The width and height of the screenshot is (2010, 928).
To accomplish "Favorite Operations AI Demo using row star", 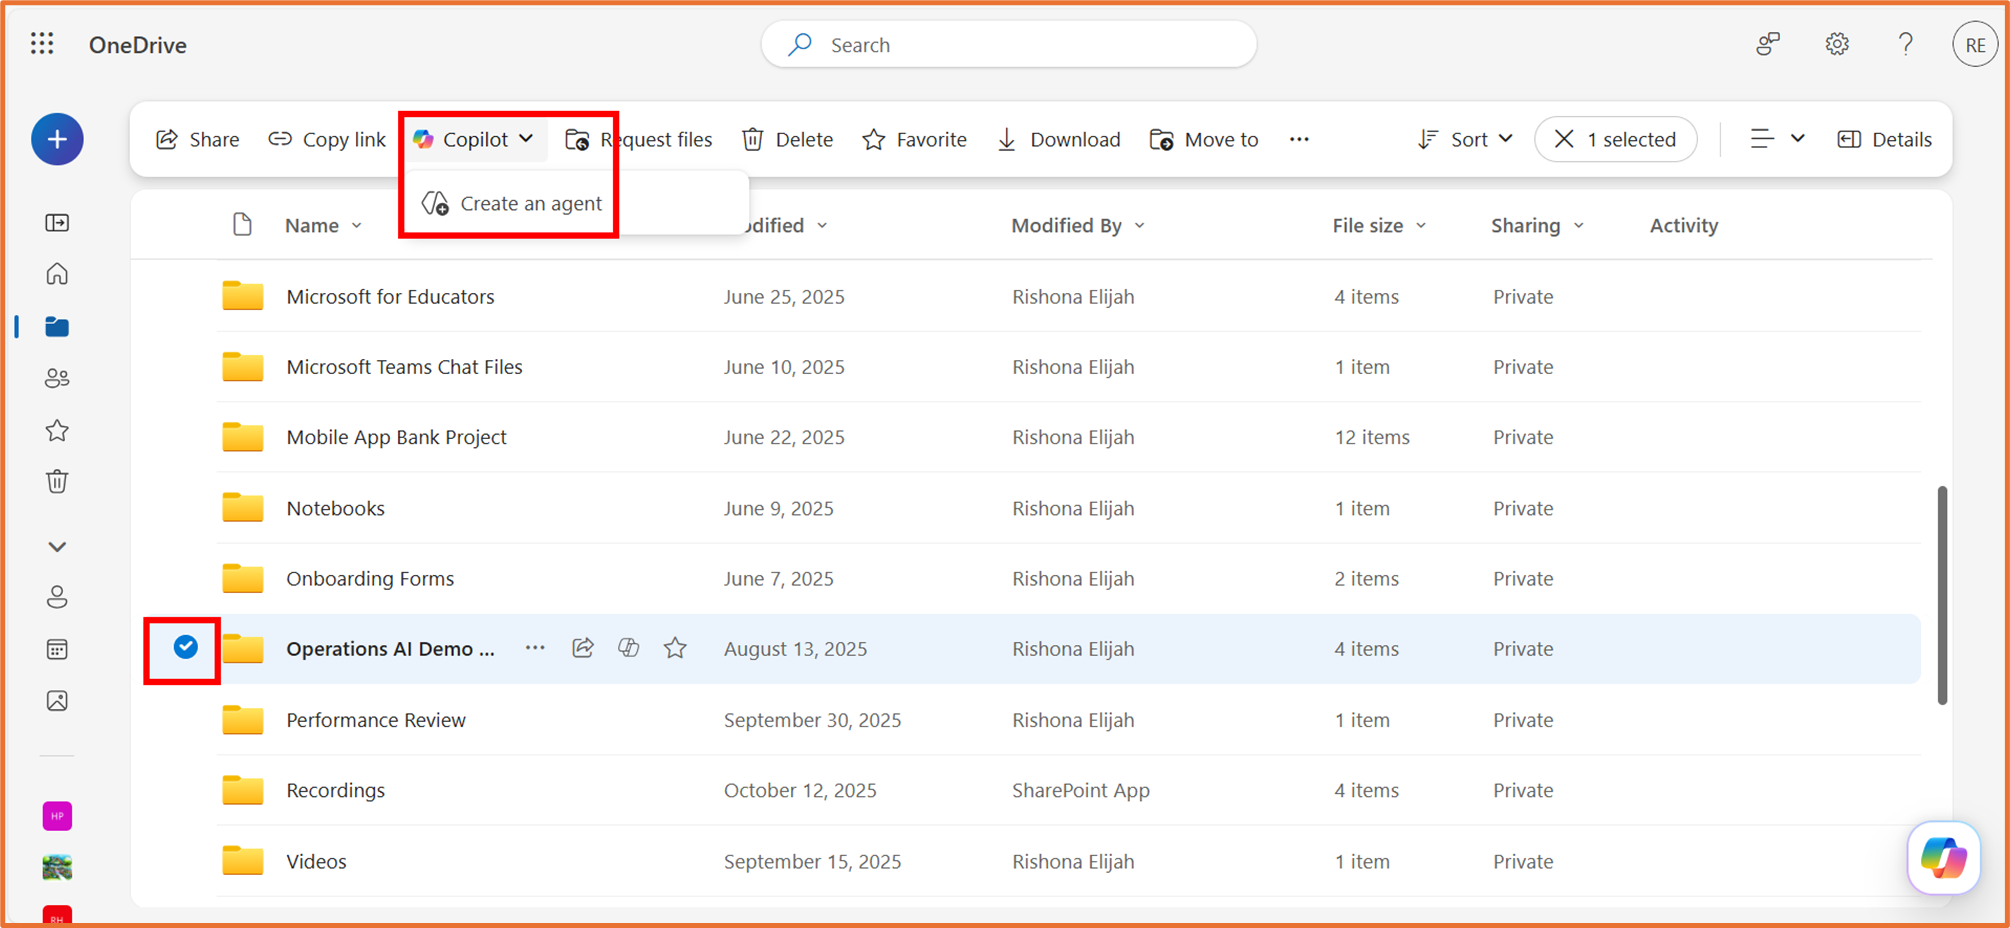I will tap(675, 648).
